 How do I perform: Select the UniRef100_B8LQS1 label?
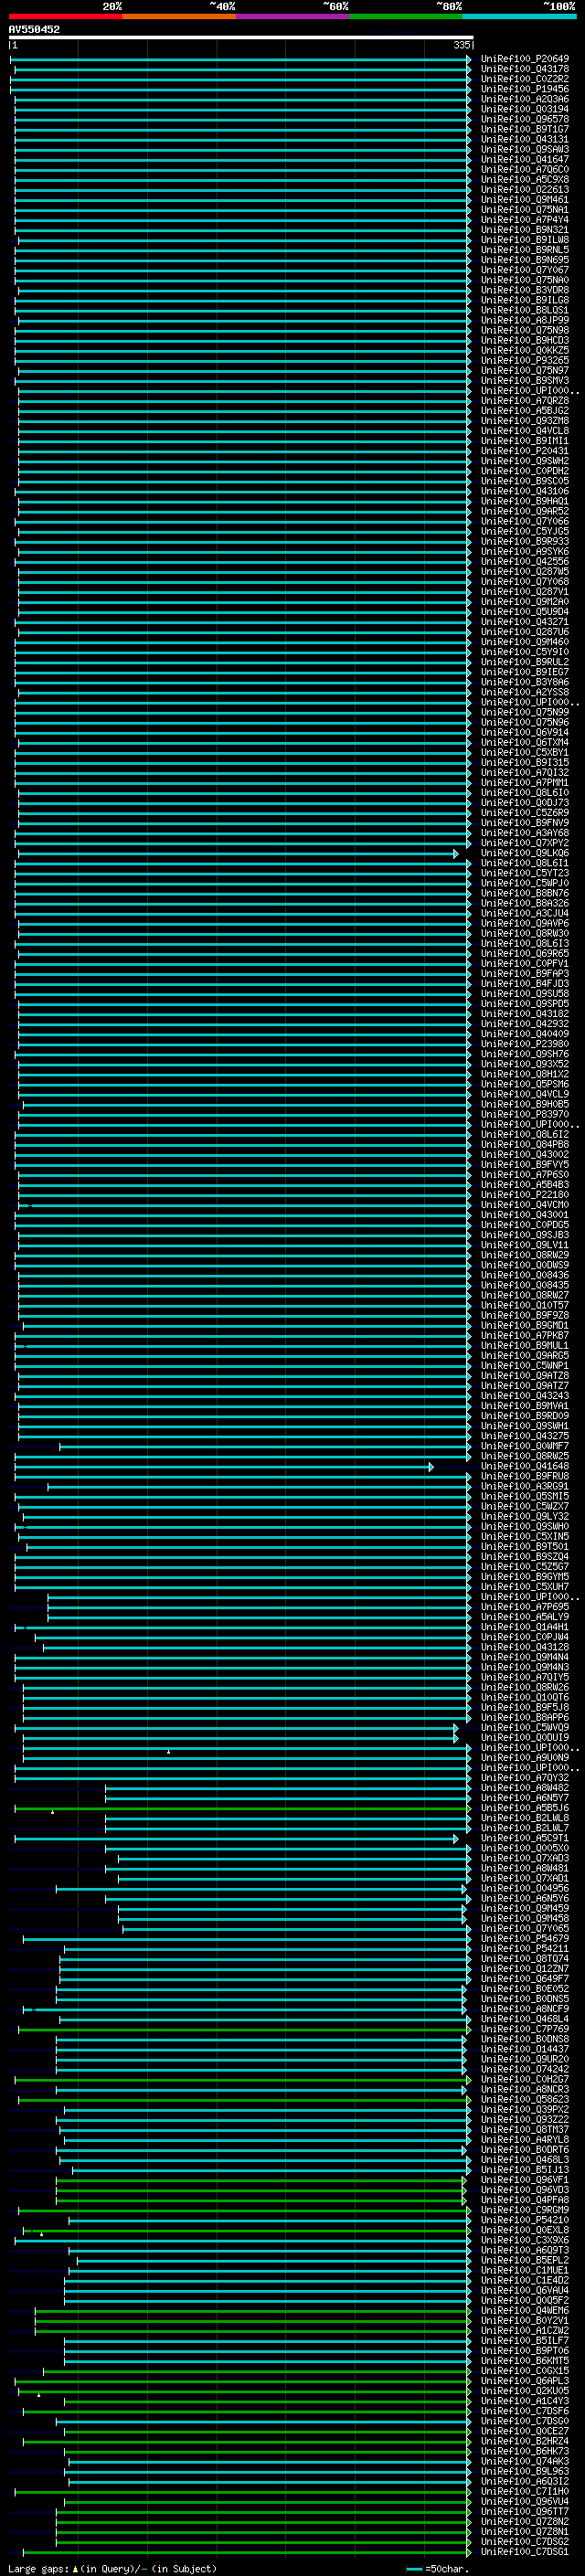coord(525,310)
